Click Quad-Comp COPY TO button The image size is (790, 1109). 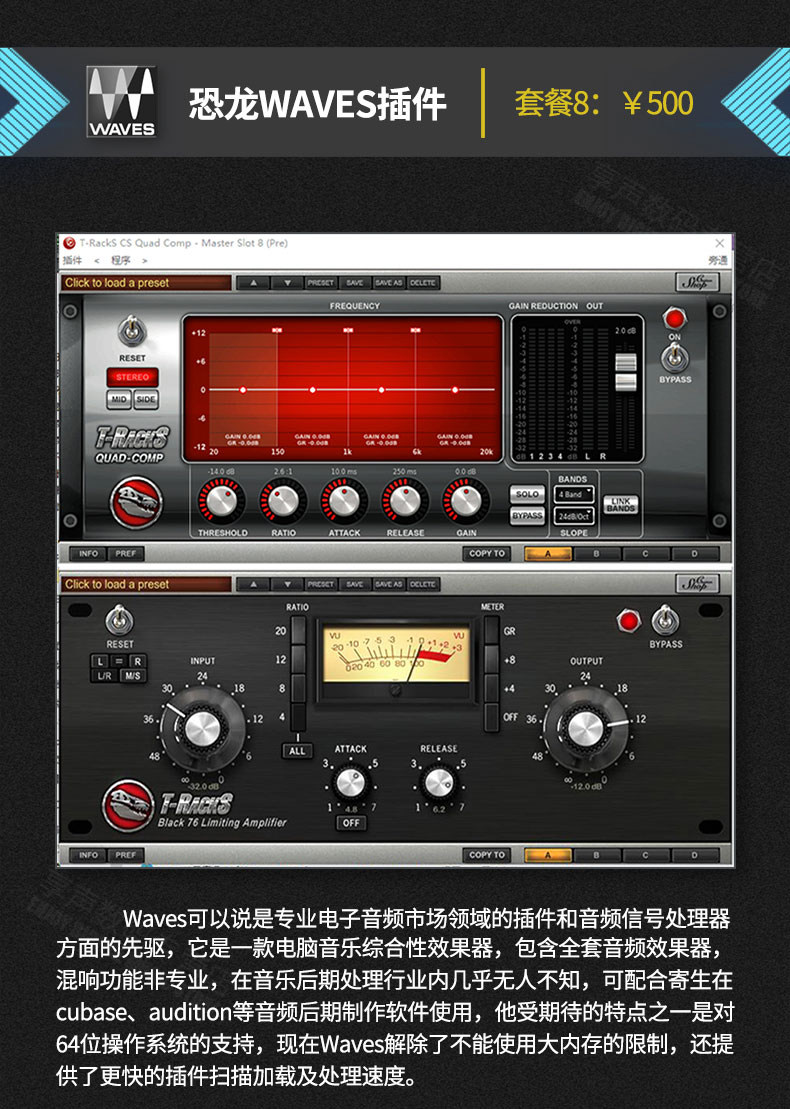tap(487, 554)
